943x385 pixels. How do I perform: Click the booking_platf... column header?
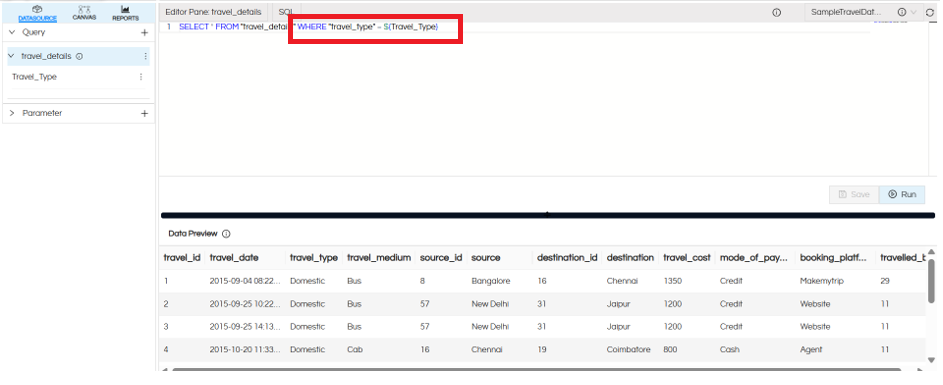click(834, 257)
